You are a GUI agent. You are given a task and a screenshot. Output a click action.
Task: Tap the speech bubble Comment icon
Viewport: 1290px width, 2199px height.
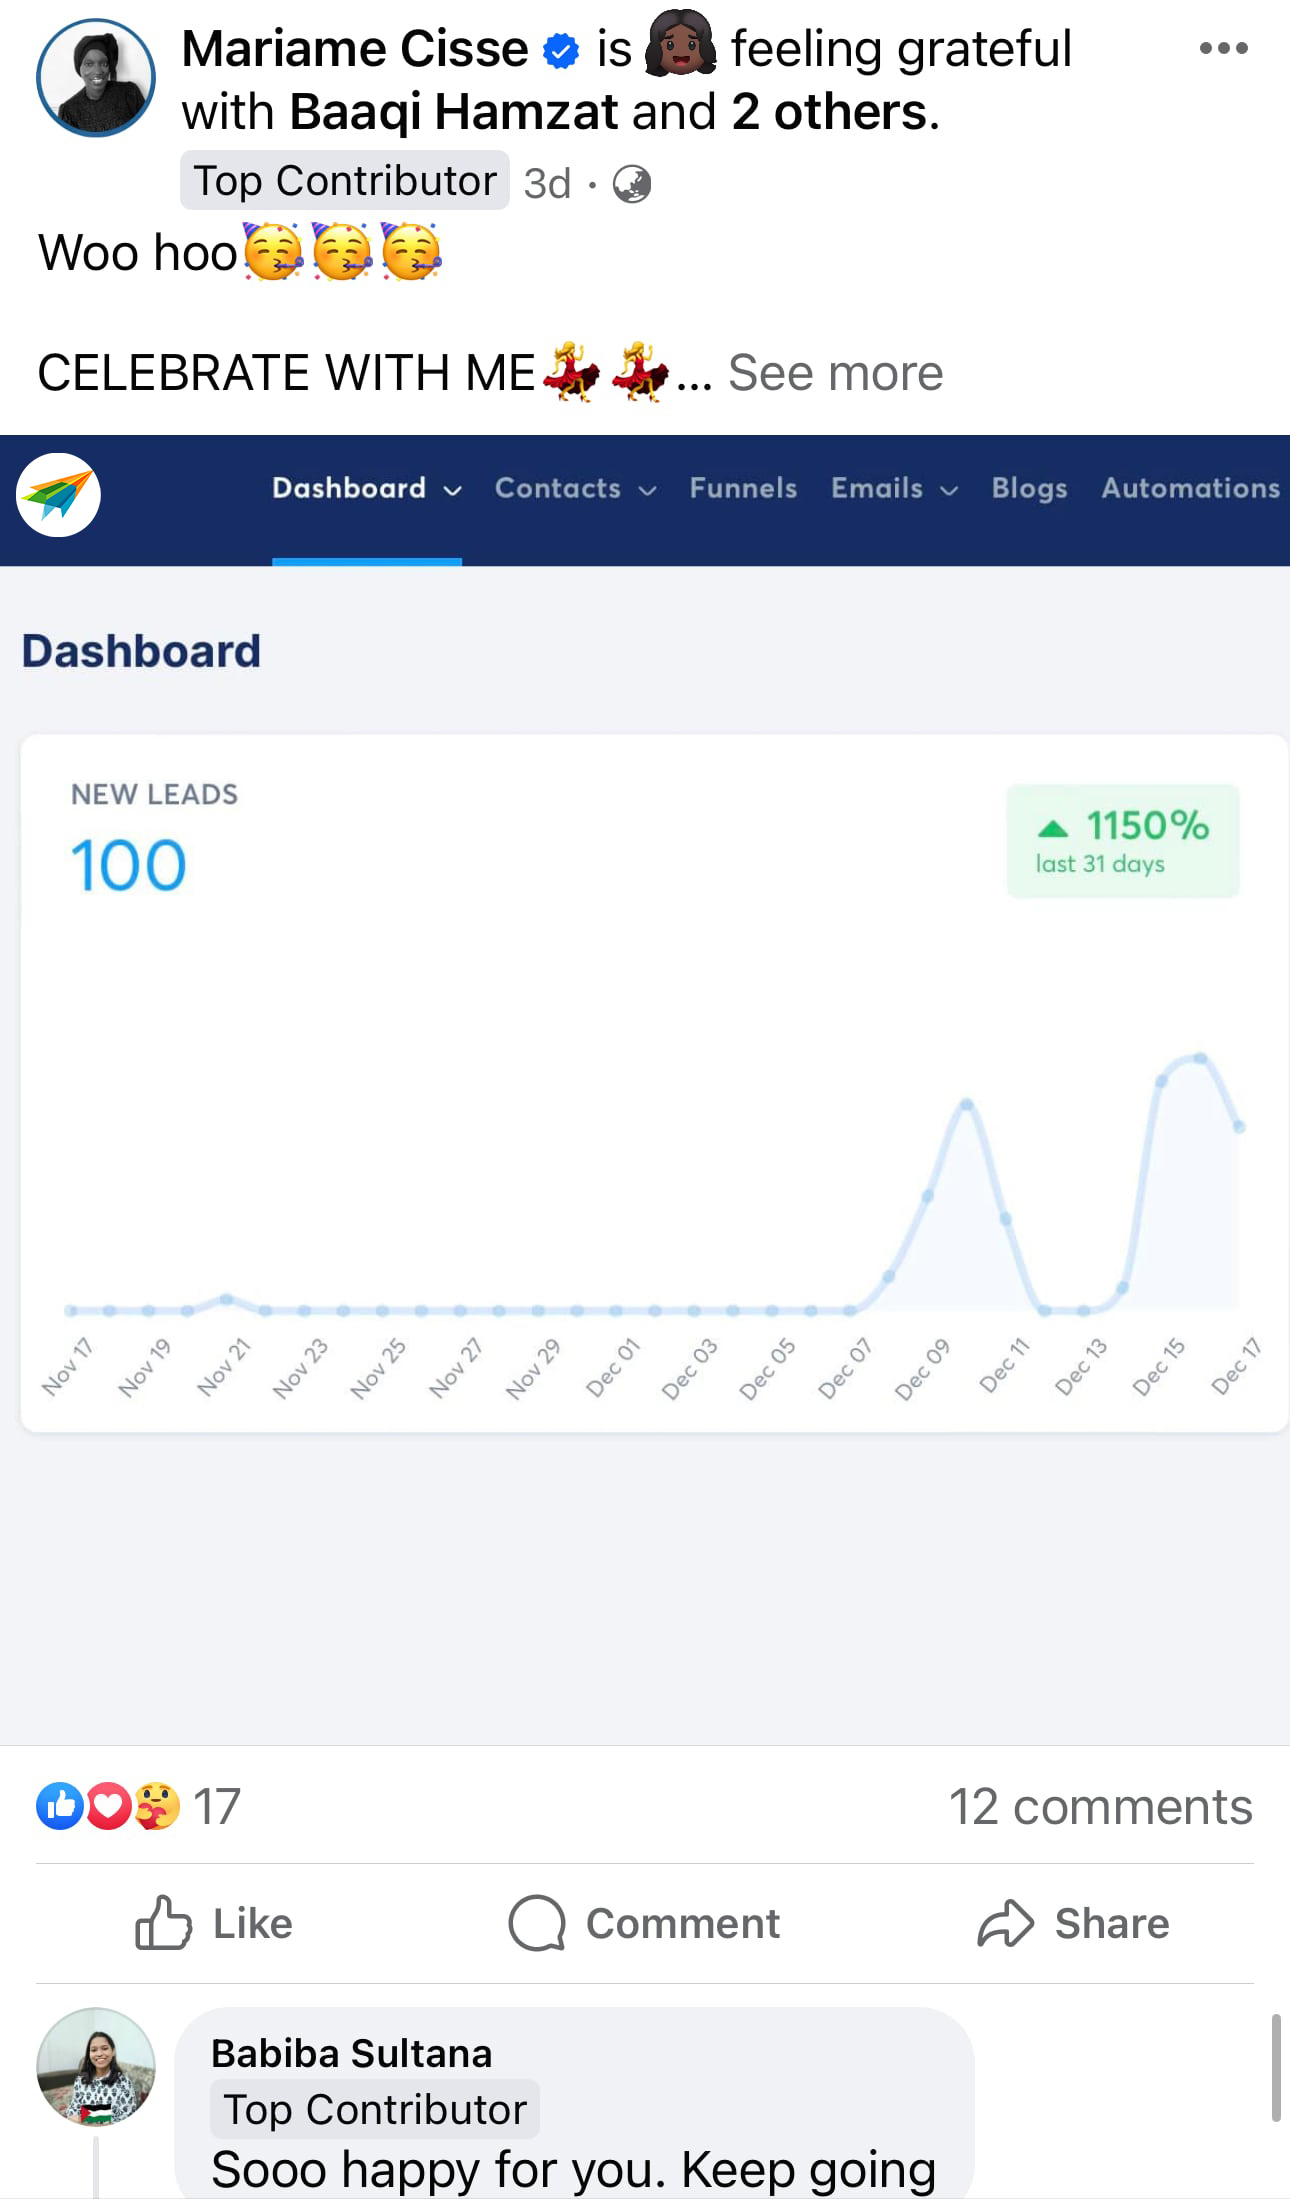537,1922
